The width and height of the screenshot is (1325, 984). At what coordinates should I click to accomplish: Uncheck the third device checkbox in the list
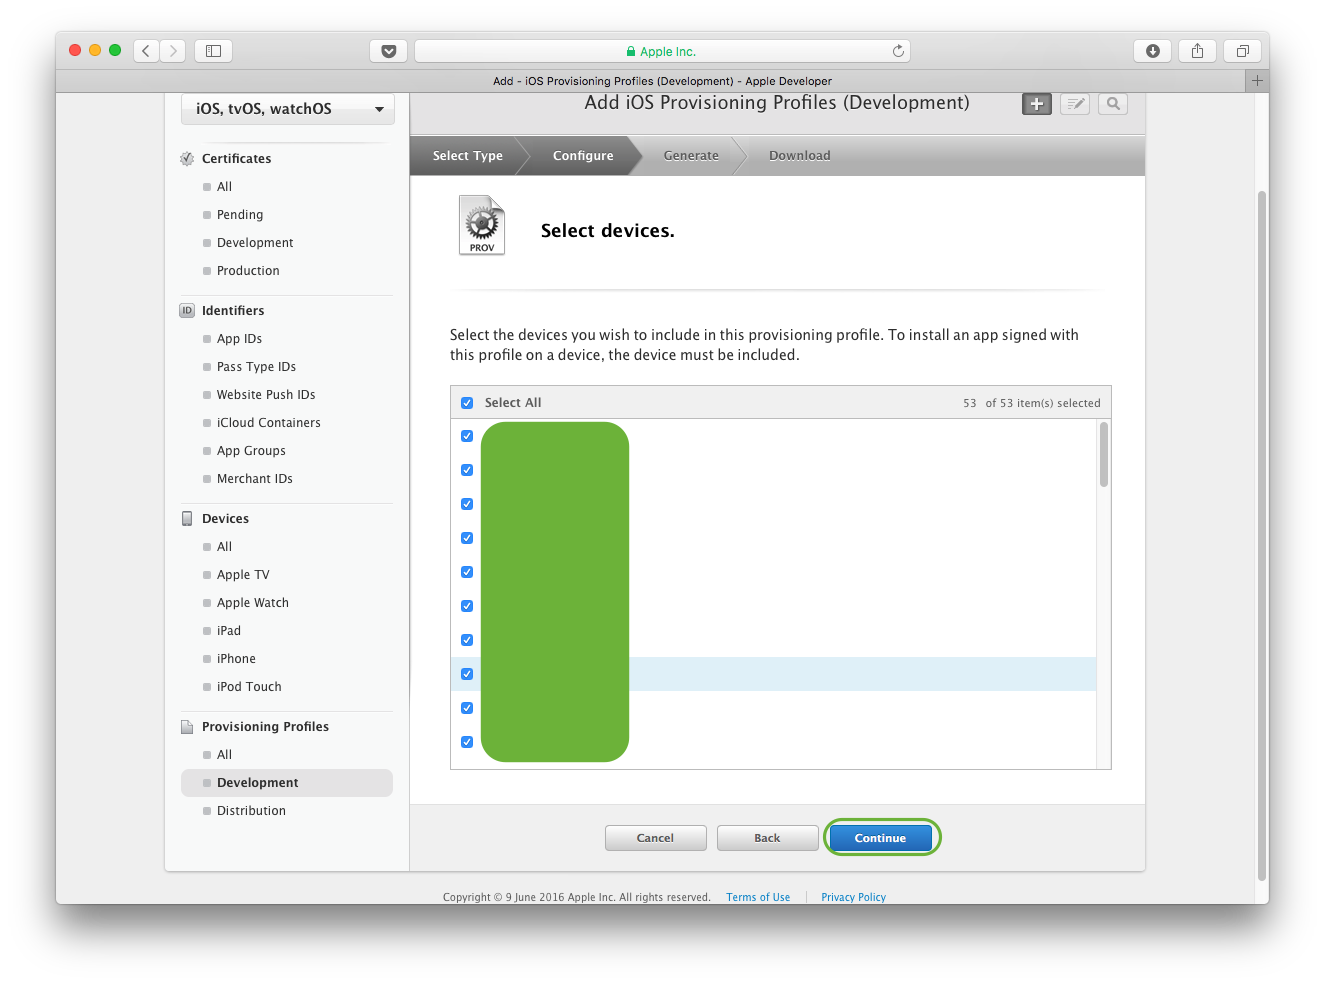tap(467, 504)
